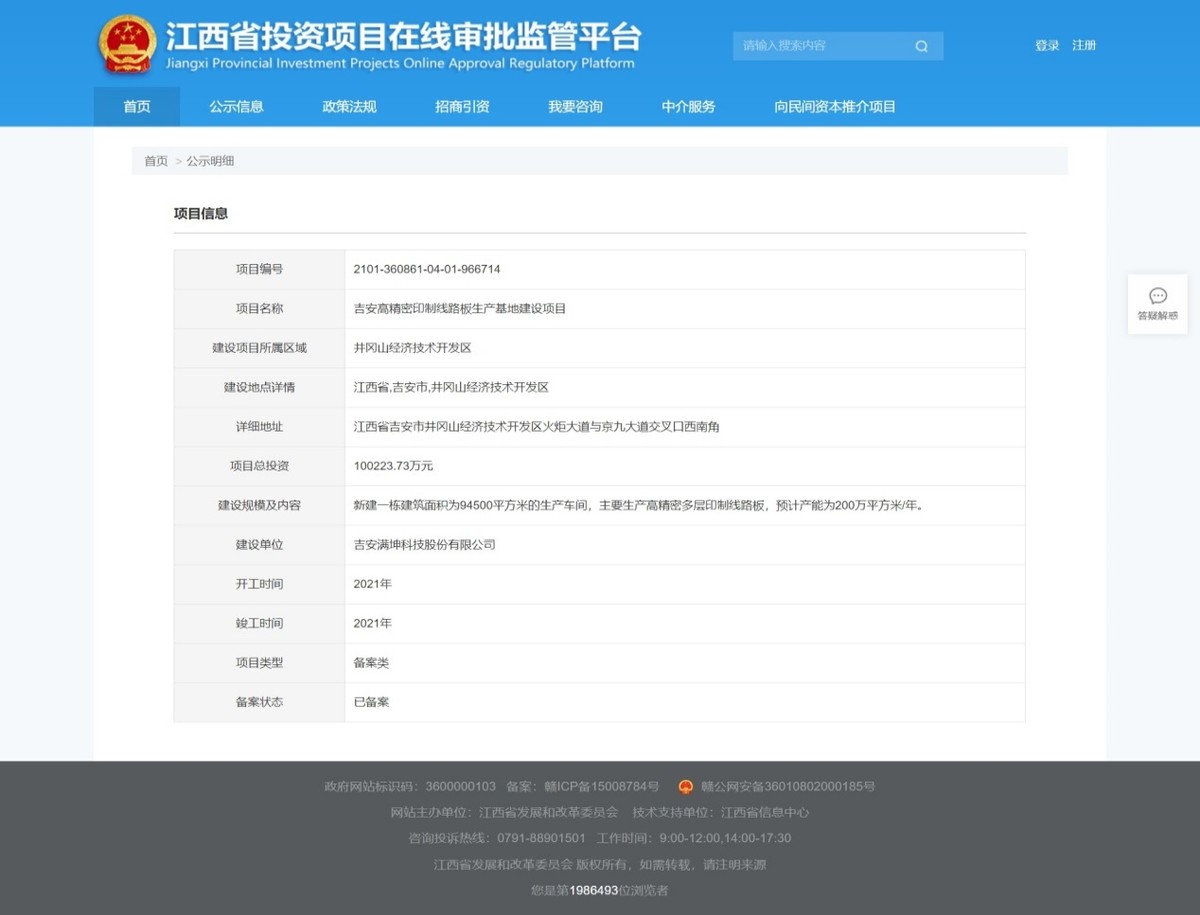1200x915 pixels.
Task: Open the 政策法规 section
Action: click(x=349, y=106)
